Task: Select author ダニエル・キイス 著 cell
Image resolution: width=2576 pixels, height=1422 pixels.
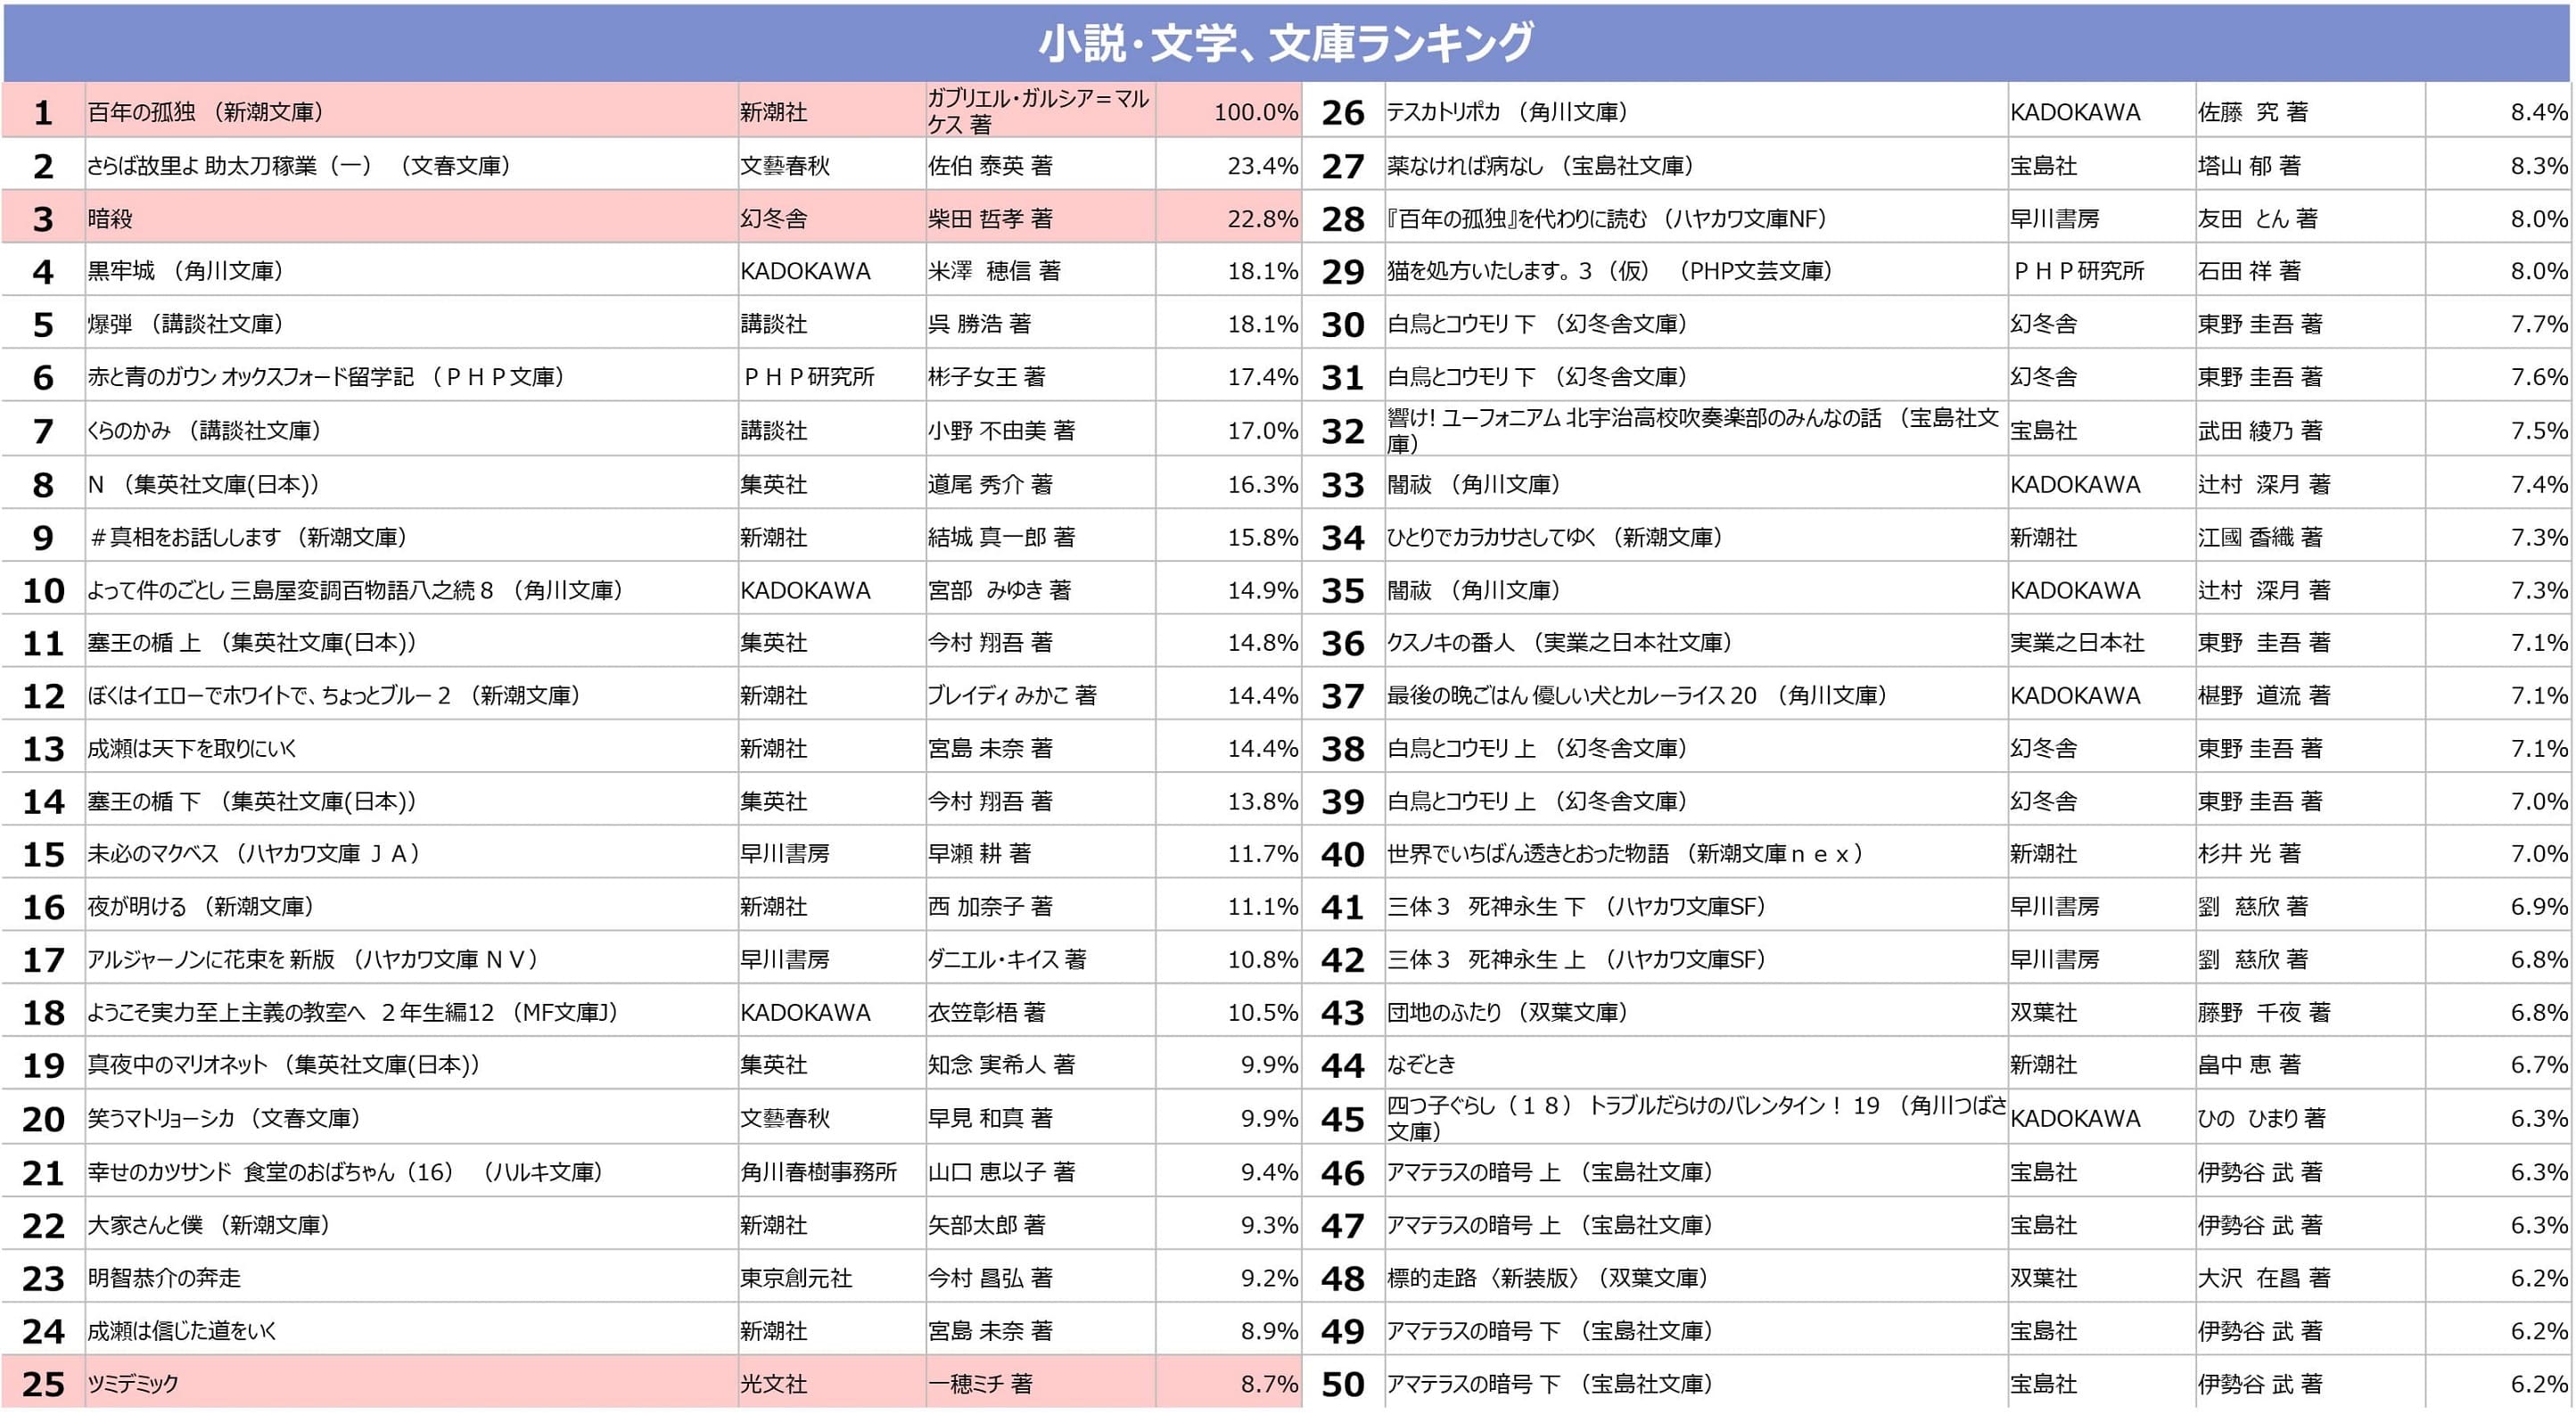Action: pyautogui.click(x=1006, y=960)
